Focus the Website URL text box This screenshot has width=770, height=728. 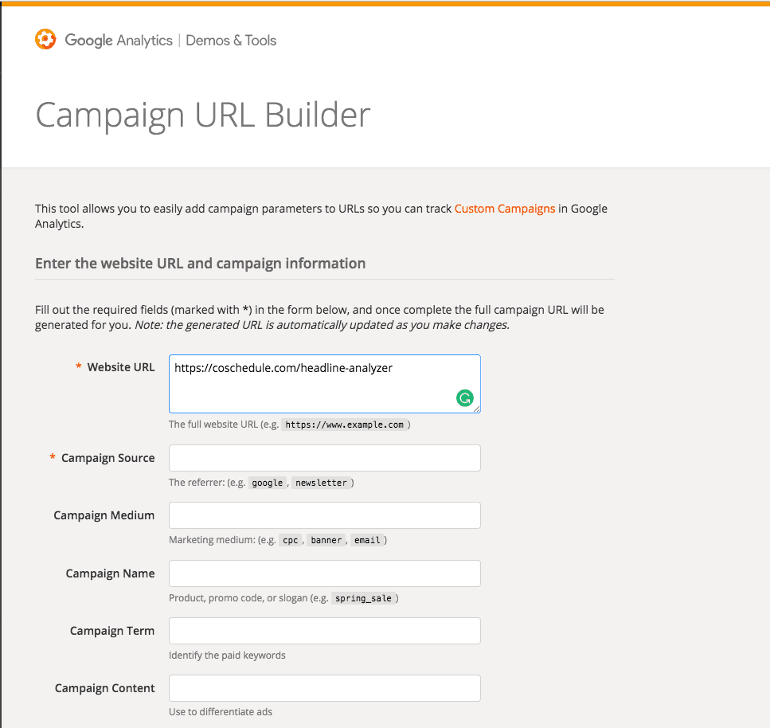325,384
